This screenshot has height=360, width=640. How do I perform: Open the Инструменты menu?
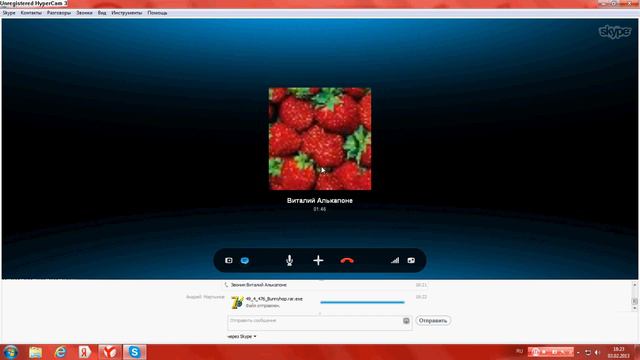coord(127,13)
